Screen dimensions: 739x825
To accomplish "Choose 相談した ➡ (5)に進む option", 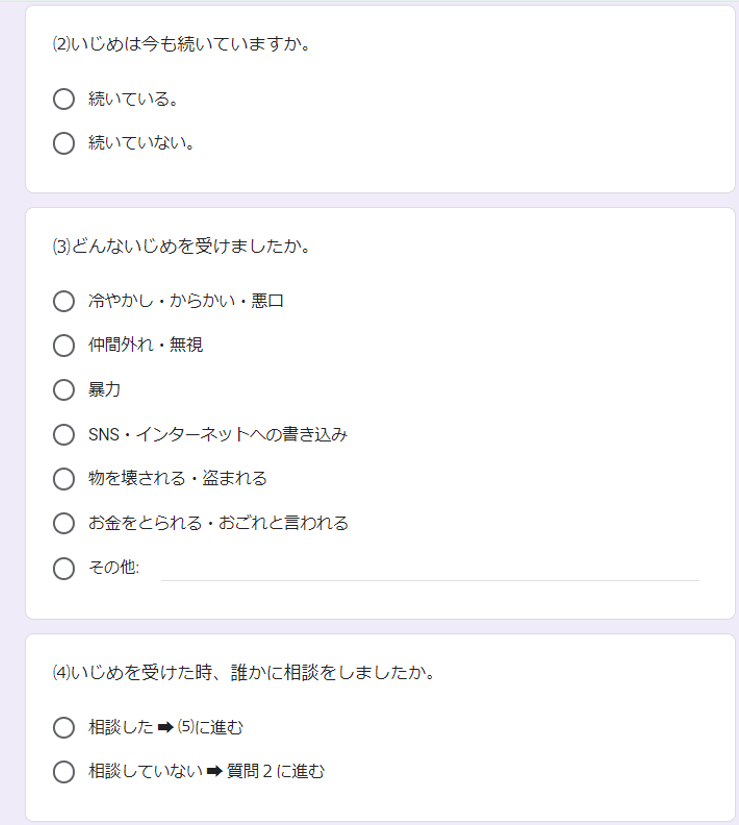I will (x=64, y=727).
